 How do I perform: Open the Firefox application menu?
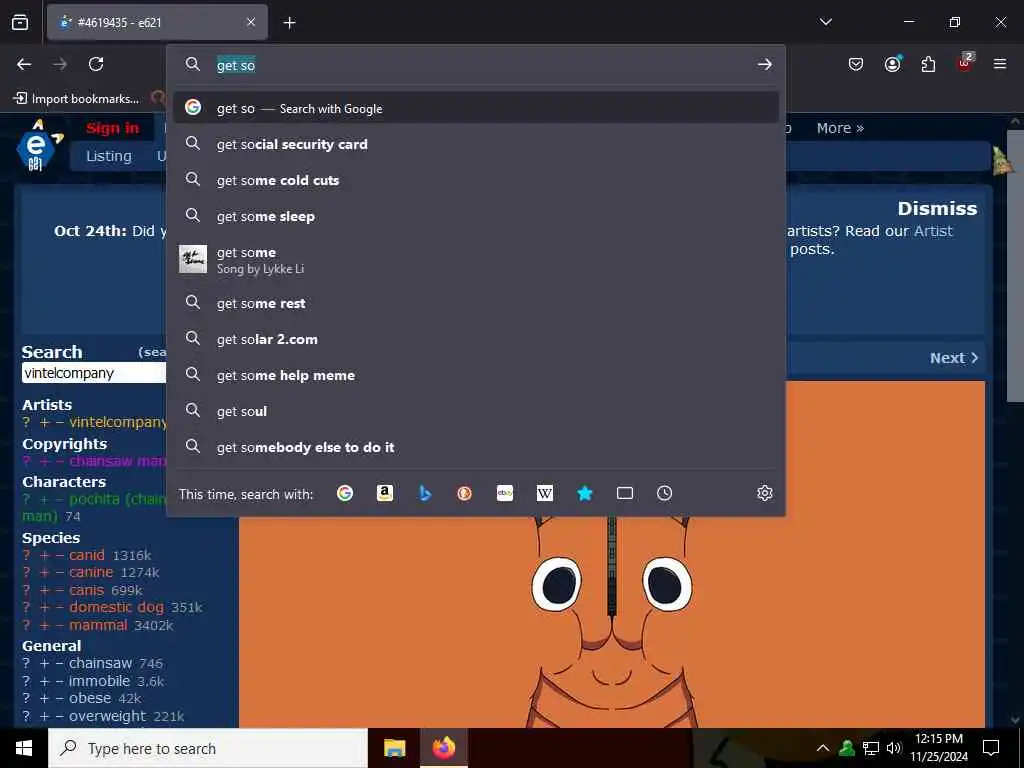[x=1000, y=64]
